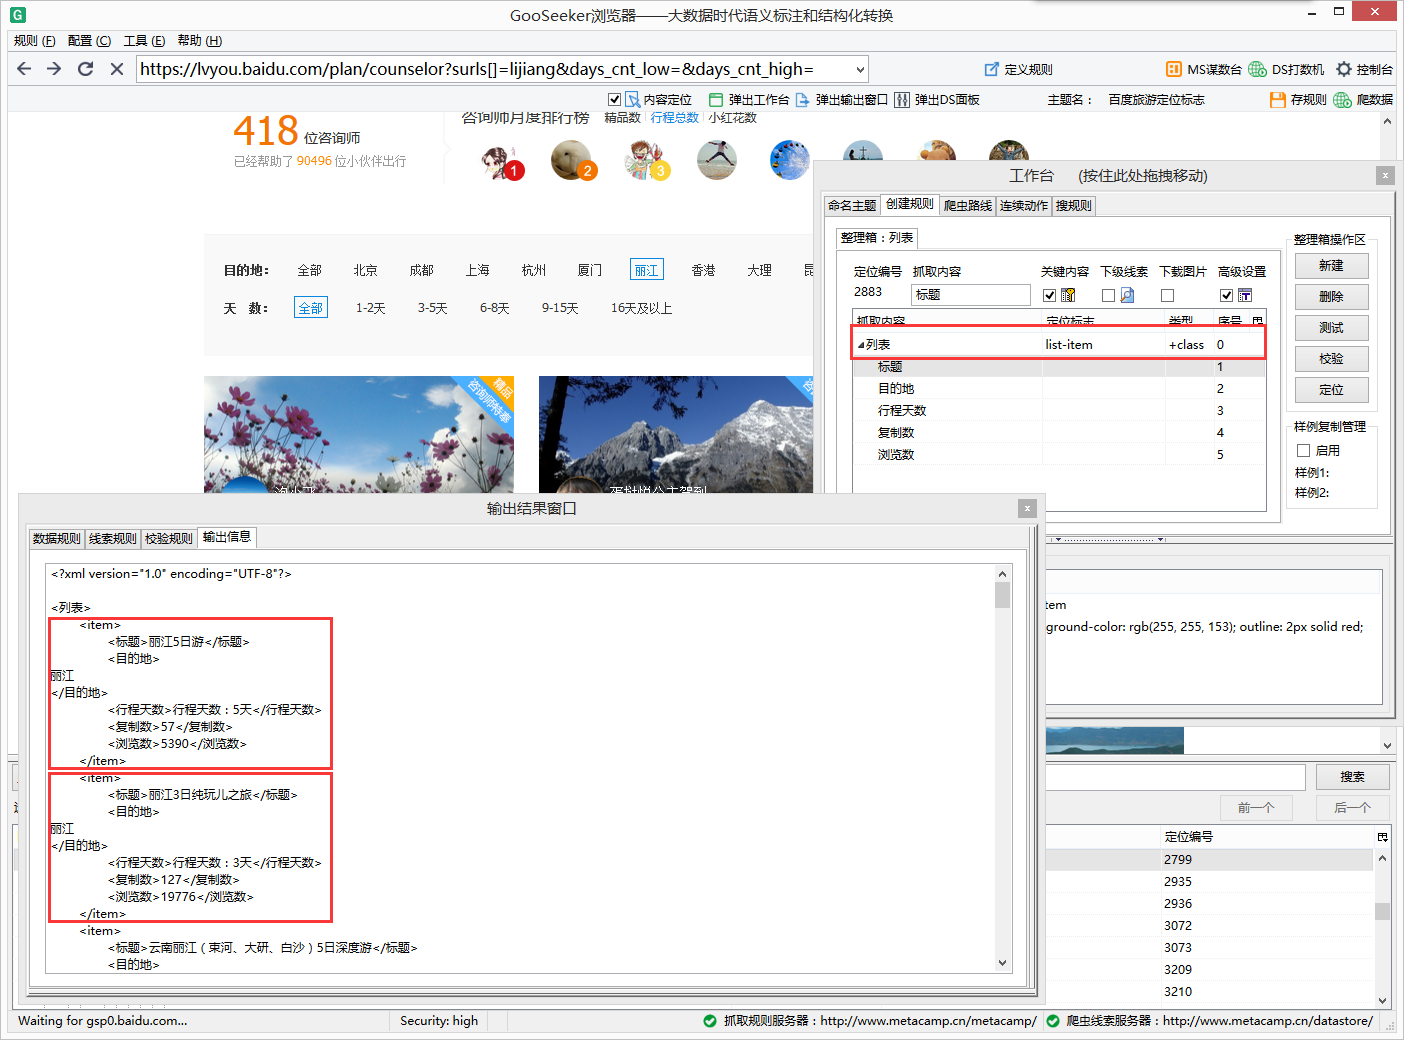The height and width of the screenshot is (1040, 1404).
Task: Click the 测试 button
Action: [1331, 328]
